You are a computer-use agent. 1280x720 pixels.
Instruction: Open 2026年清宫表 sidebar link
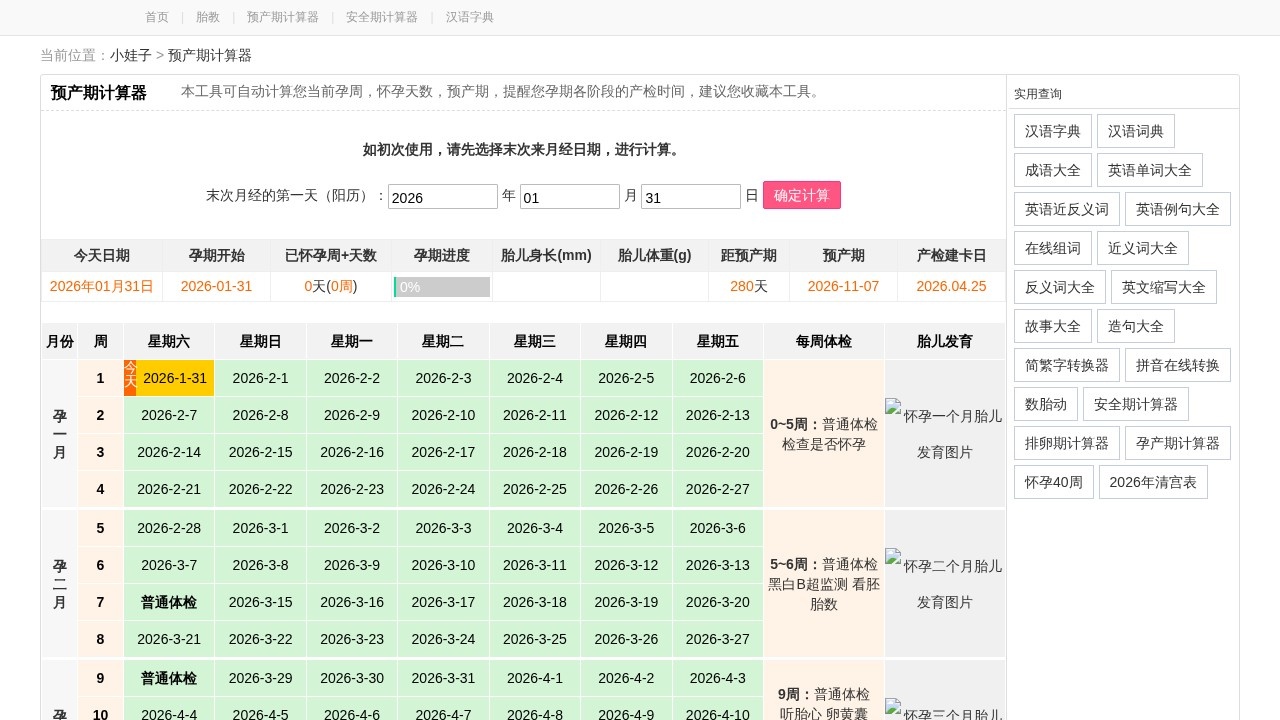(x=1152, y=482)
